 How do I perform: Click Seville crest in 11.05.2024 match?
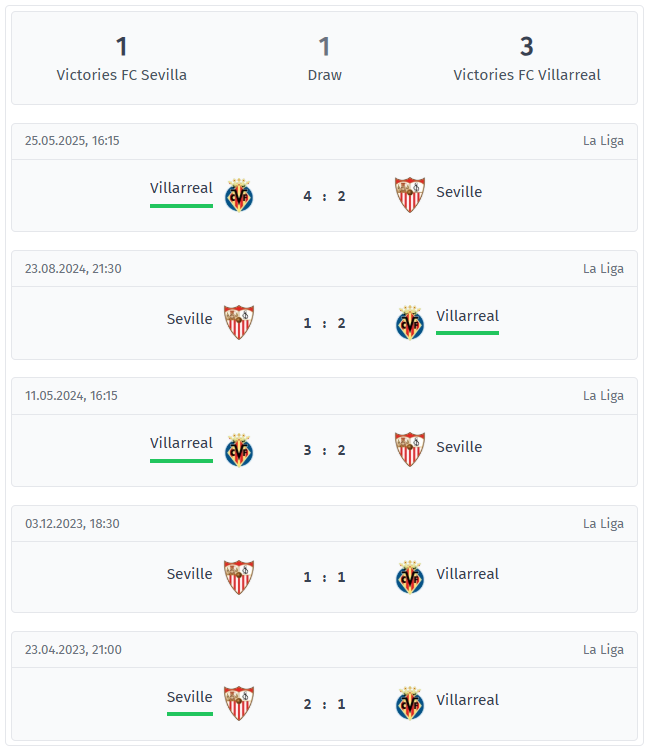tap(409, 449)
